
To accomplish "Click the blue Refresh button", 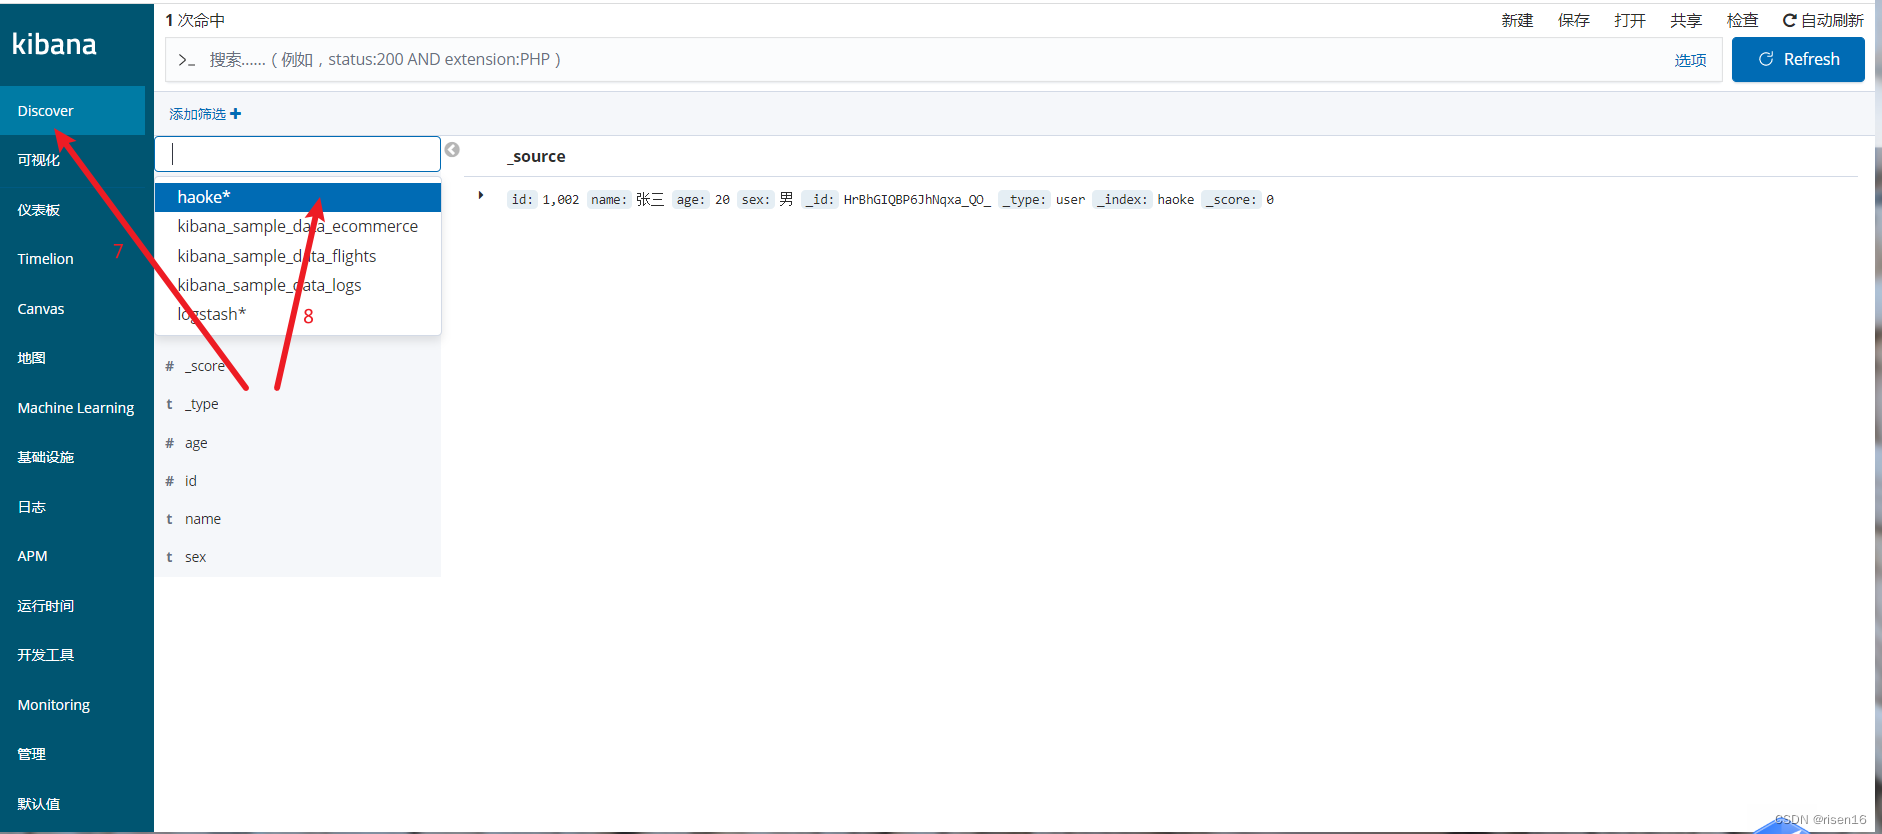I will point(1798,59).
